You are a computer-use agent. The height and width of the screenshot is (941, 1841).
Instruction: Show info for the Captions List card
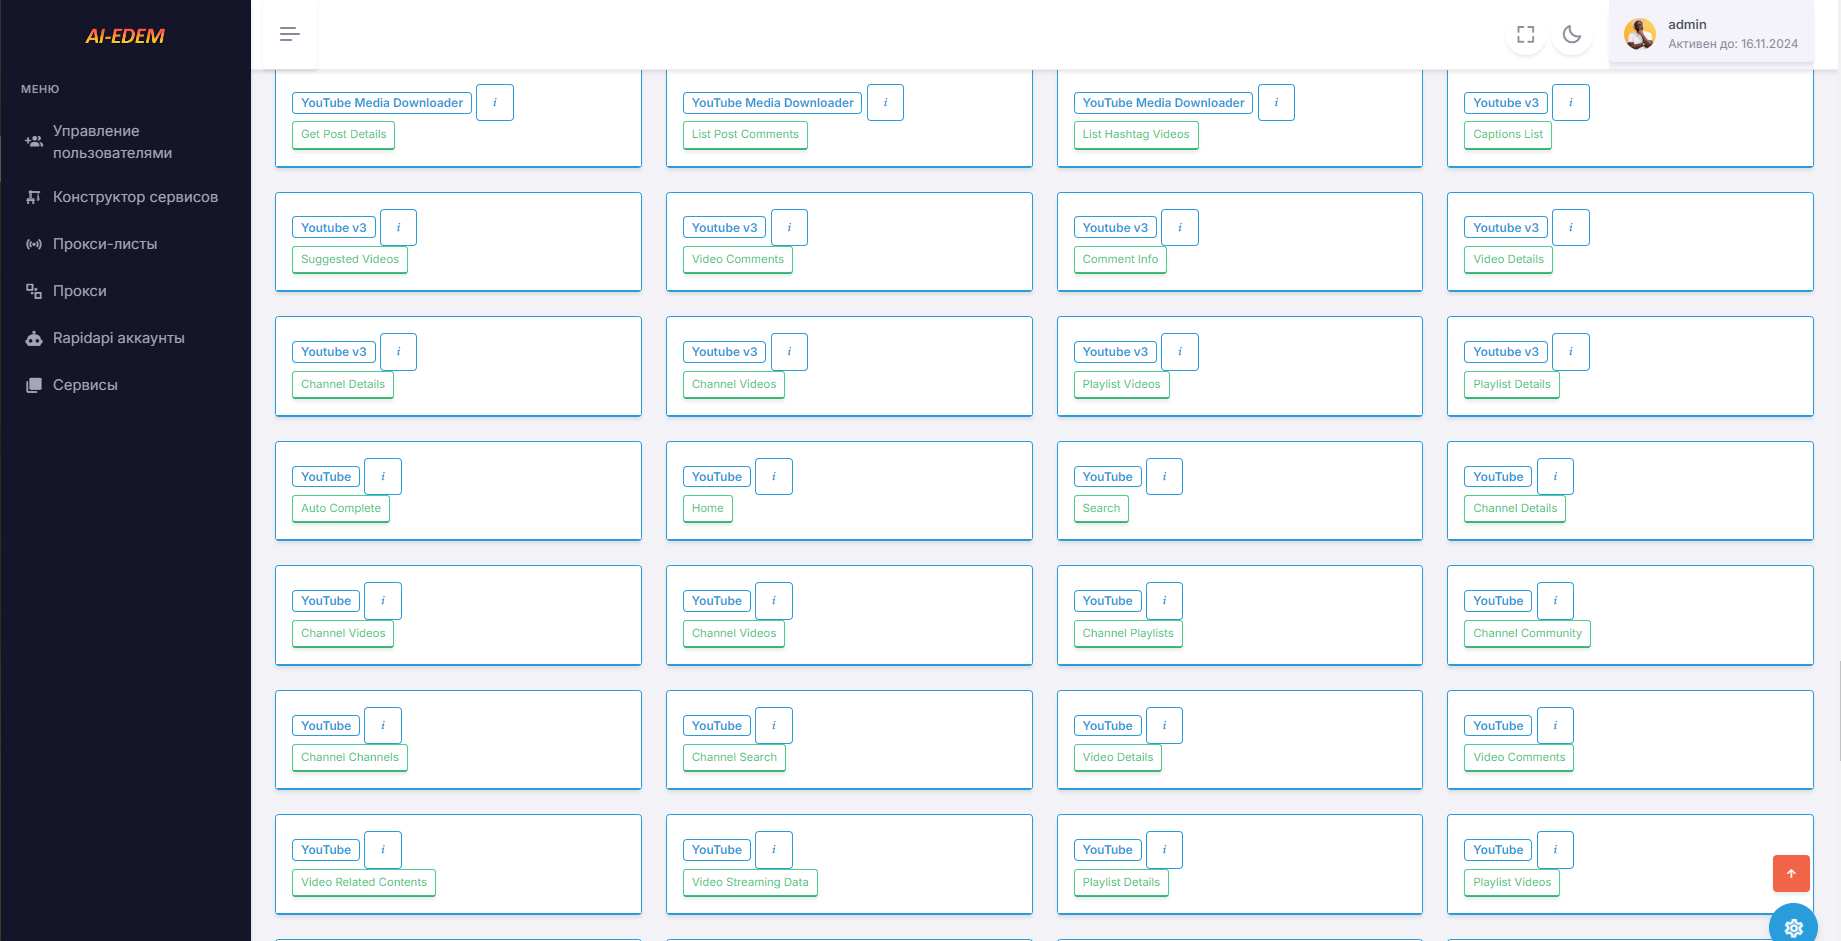tap(1571, 103)
